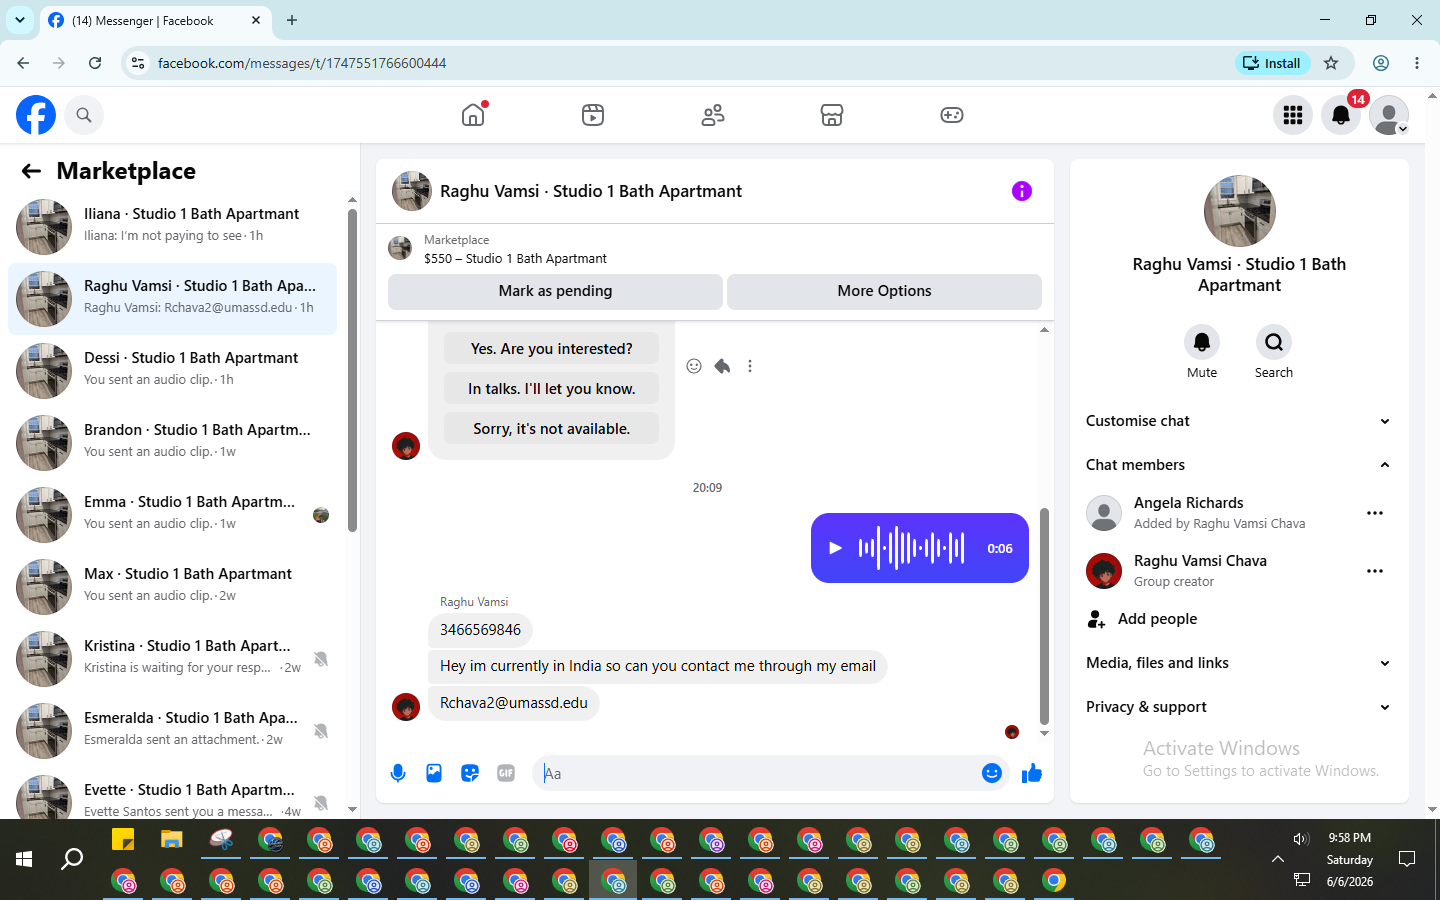Open the Facebook home logo
This screenshot has width=1440, height=900.
(36, 115)
